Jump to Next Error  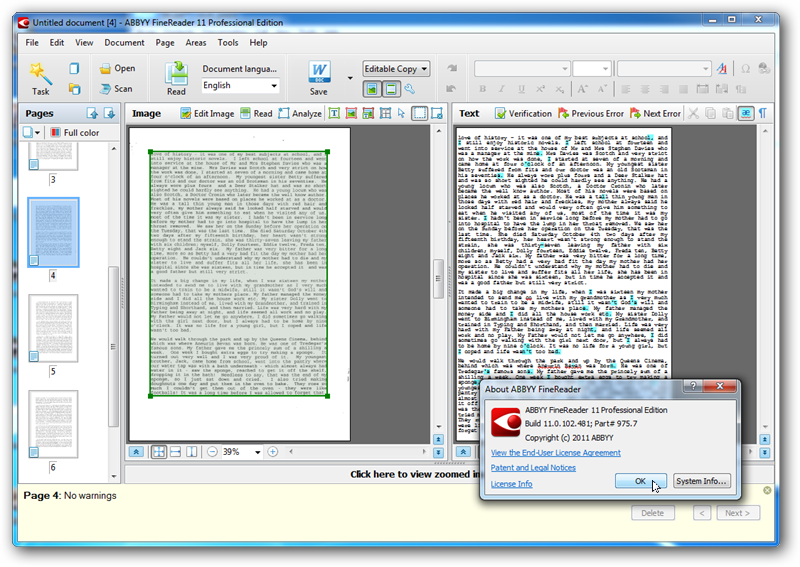(656, 113)
